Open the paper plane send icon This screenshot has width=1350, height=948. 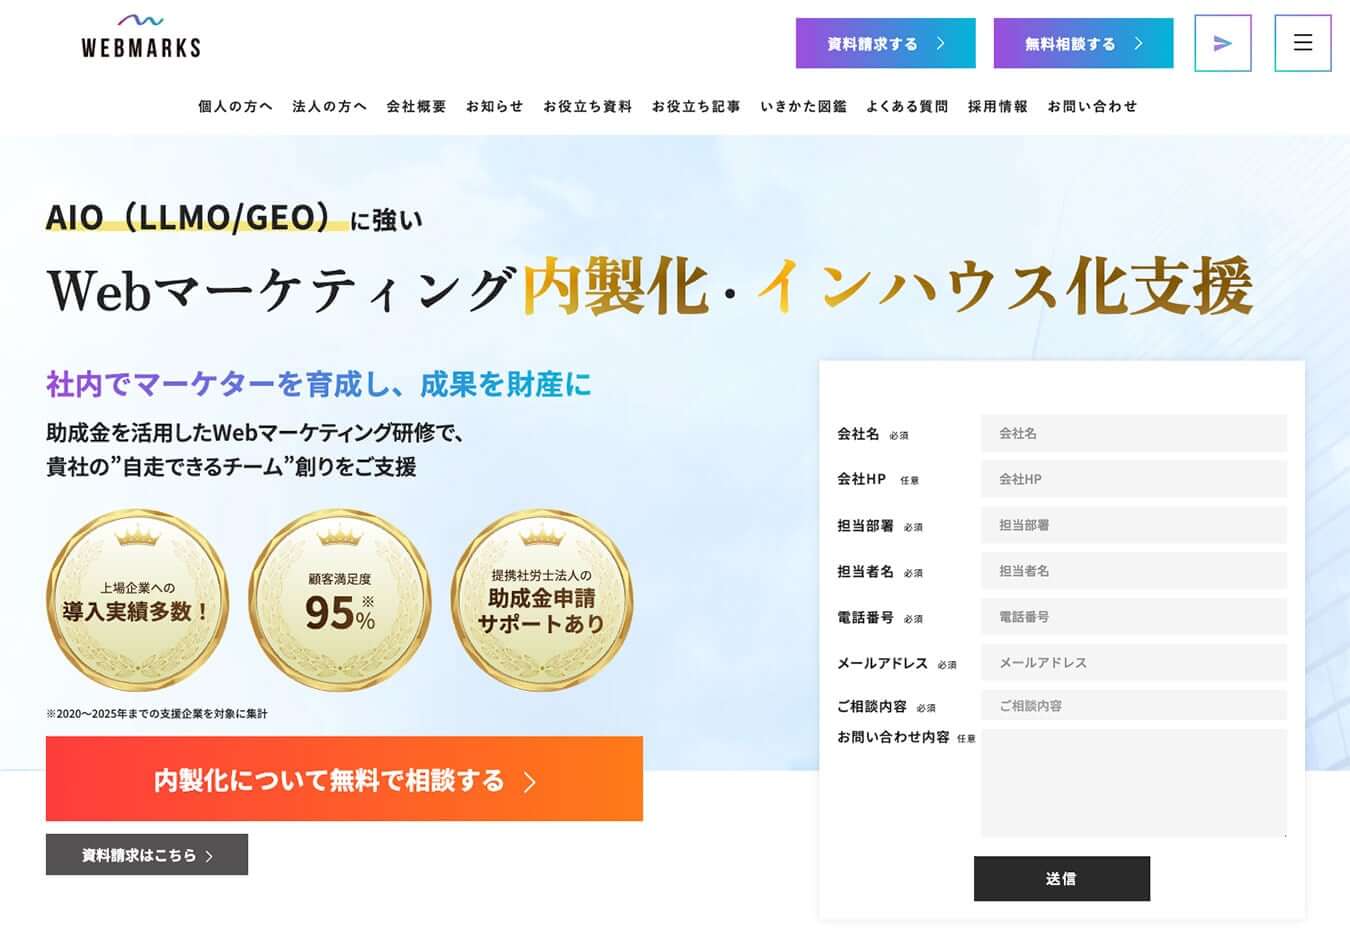pyautogui.click(x=1222, y=43)
